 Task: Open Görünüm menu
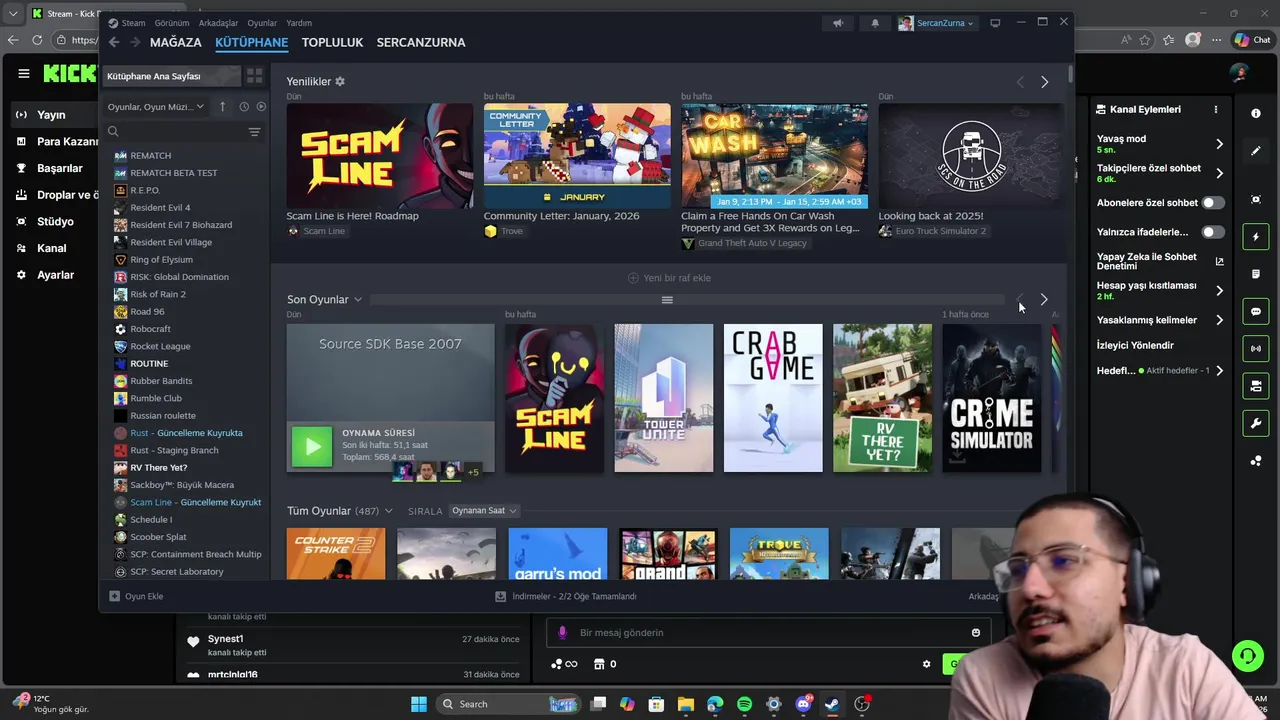coord(172,23)
